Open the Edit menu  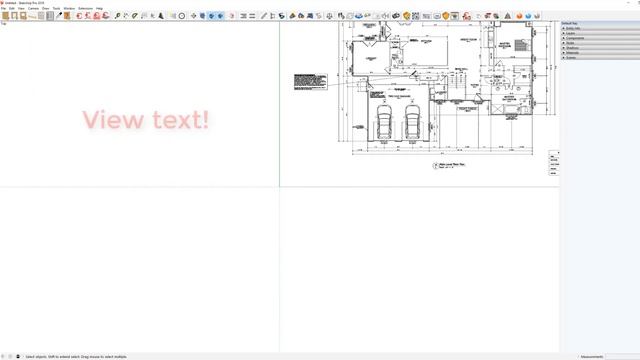(x=12, y=8)
